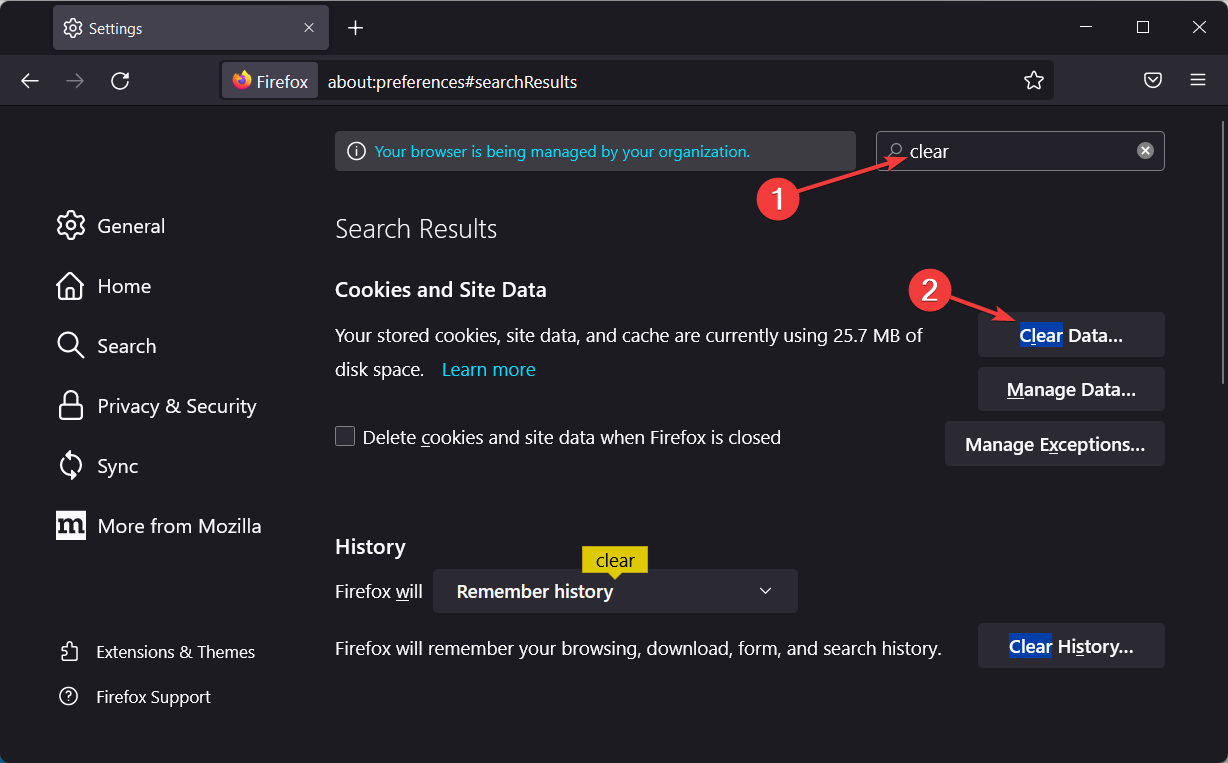
Task: Click the Firefox identity badge in address bar
Action: pyautogui.click(x=270, y=81)
